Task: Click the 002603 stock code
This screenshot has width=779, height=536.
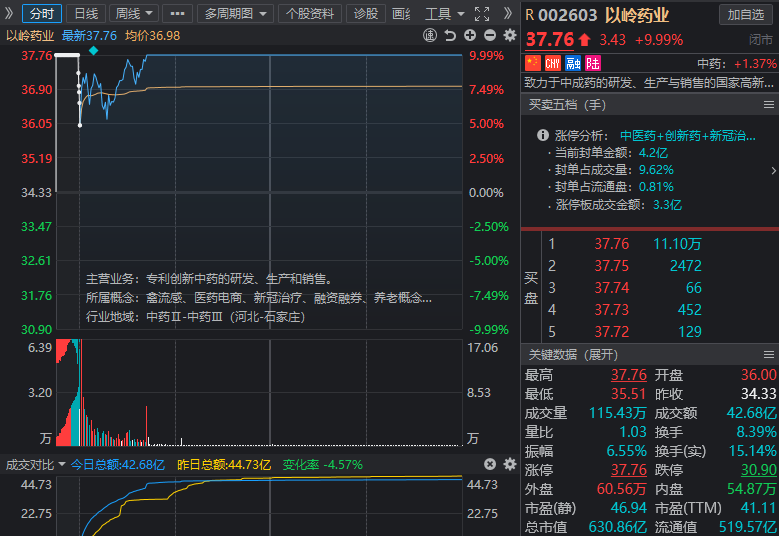Action: tap(567, 15)
